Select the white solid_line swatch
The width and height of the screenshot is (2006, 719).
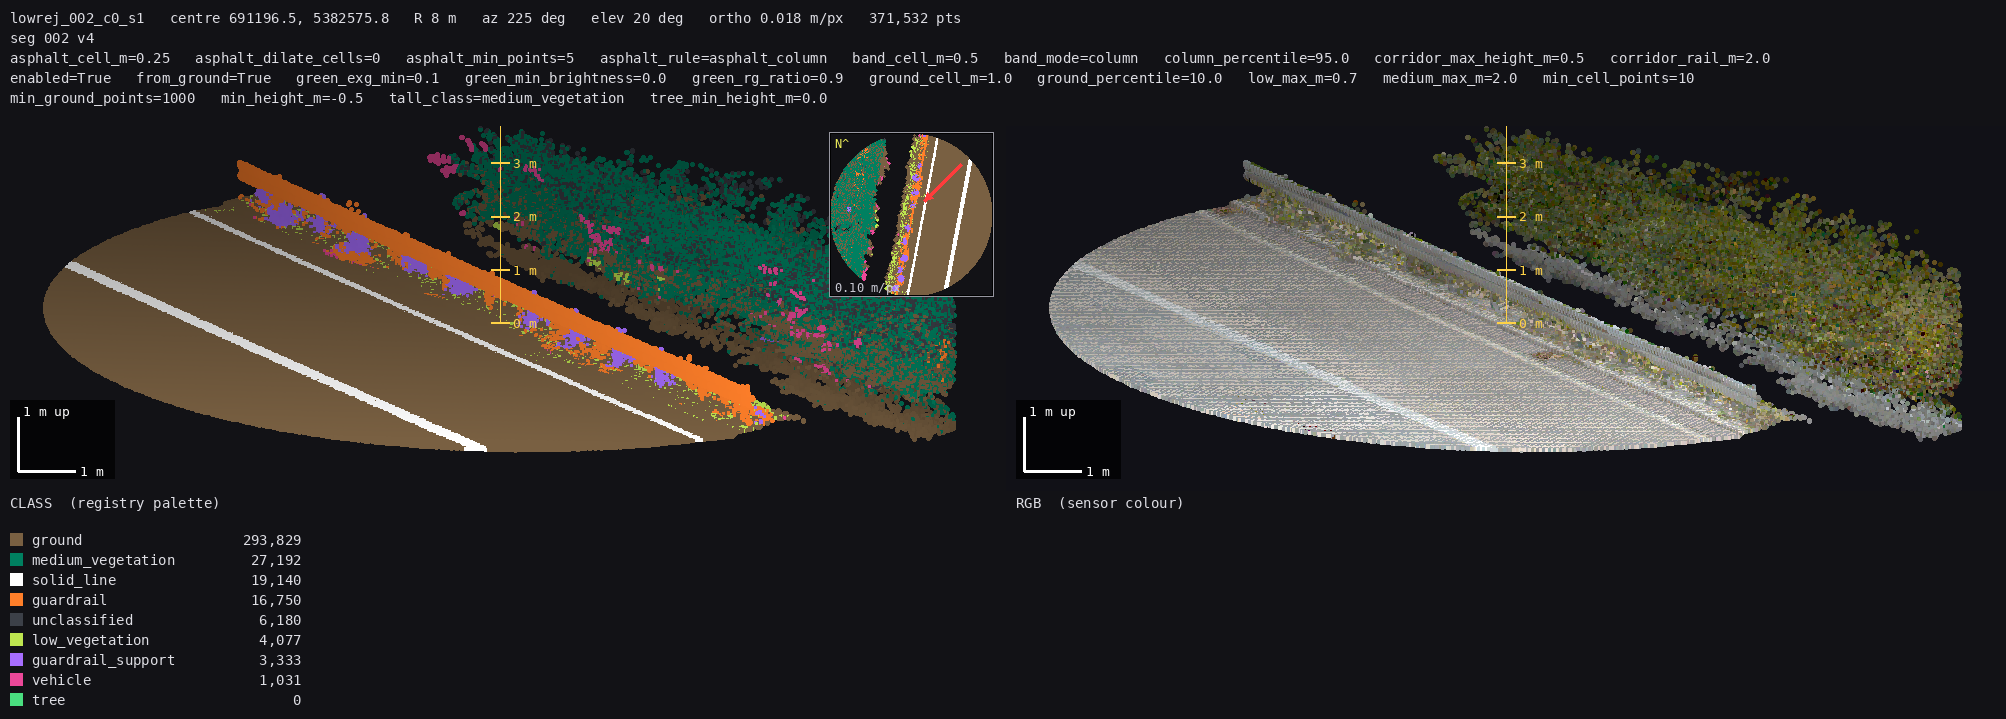[x=16, y=580]
